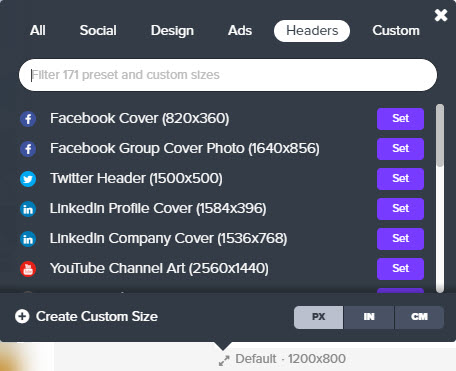The image size is (456, 371).
Task: Click Create Custom Size link
Action: pyautogui.click(x=97, y=316)
